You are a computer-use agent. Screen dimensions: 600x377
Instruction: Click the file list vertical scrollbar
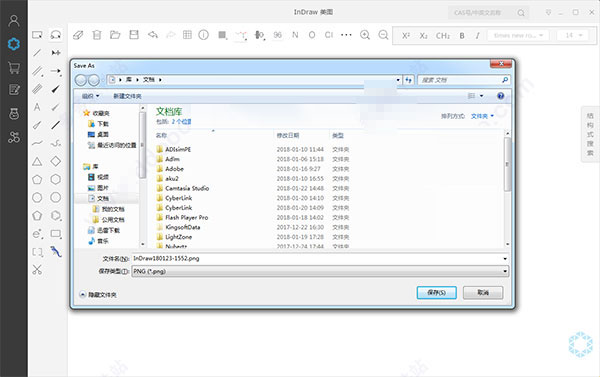(507, 189)
